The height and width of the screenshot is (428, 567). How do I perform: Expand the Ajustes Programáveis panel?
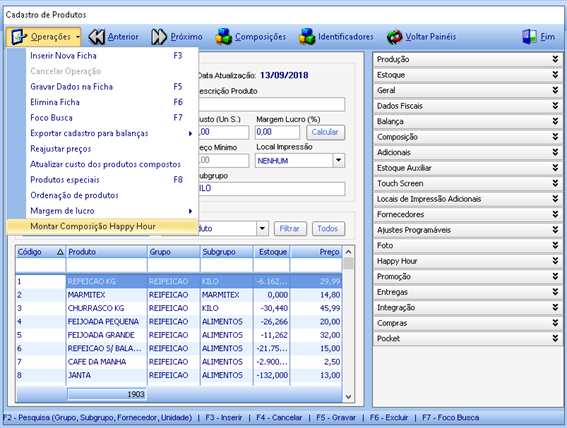pyautogui.click(x=467, y=231)
